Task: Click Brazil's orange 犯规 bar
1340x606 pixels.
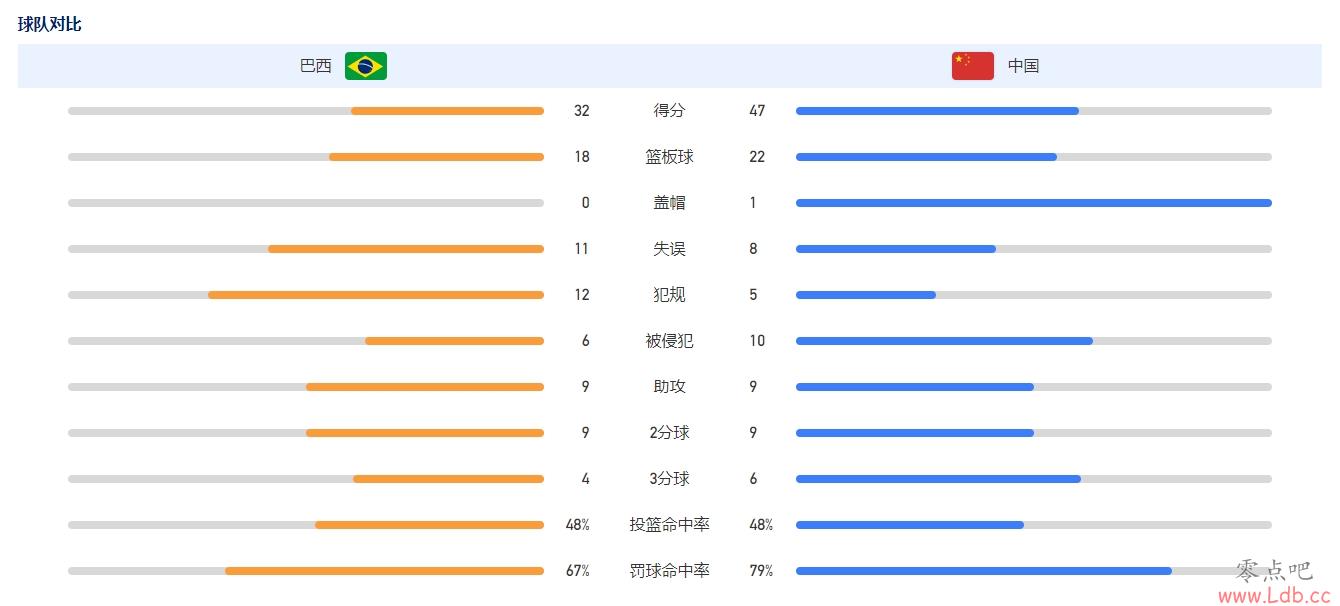Action: 376,295
